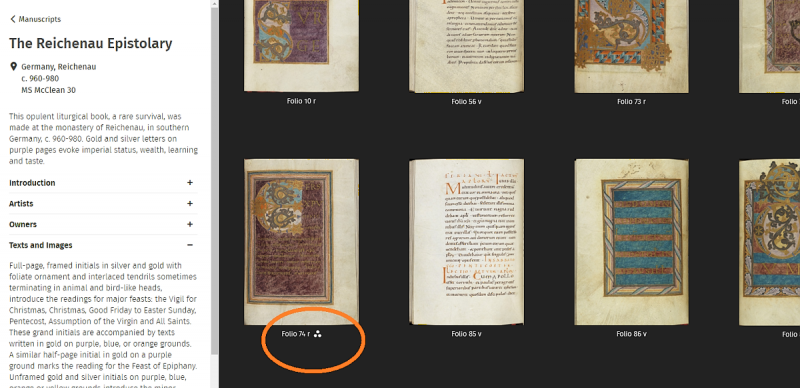Click the plus icon next to Artists
The width and height of the screenshot is (800, 388).
[190, 204]
